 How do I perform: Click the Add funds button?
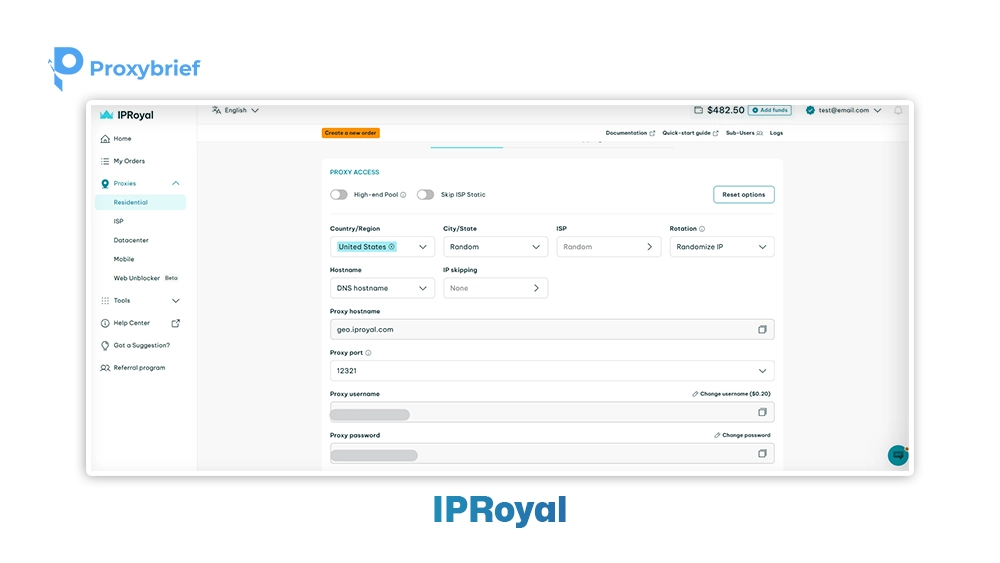[770, 110]
